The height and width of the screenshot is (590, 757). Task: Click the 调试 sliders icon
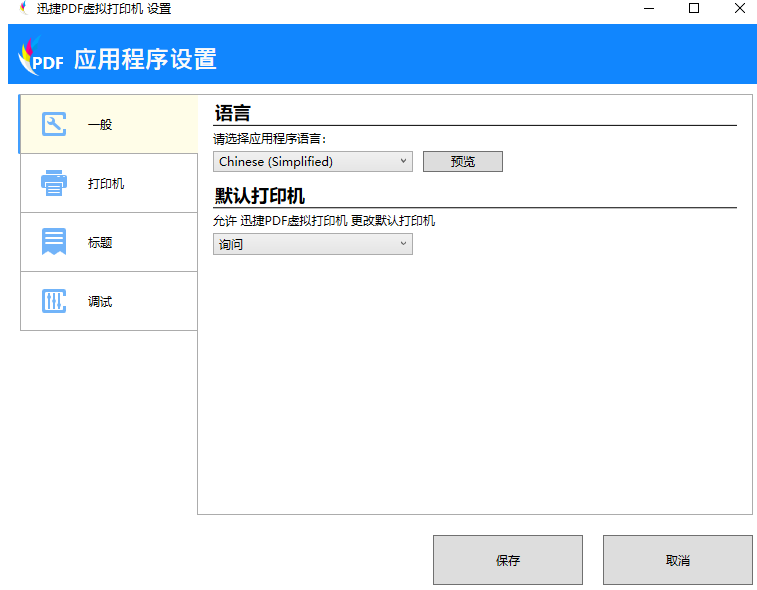coord(54,301)
